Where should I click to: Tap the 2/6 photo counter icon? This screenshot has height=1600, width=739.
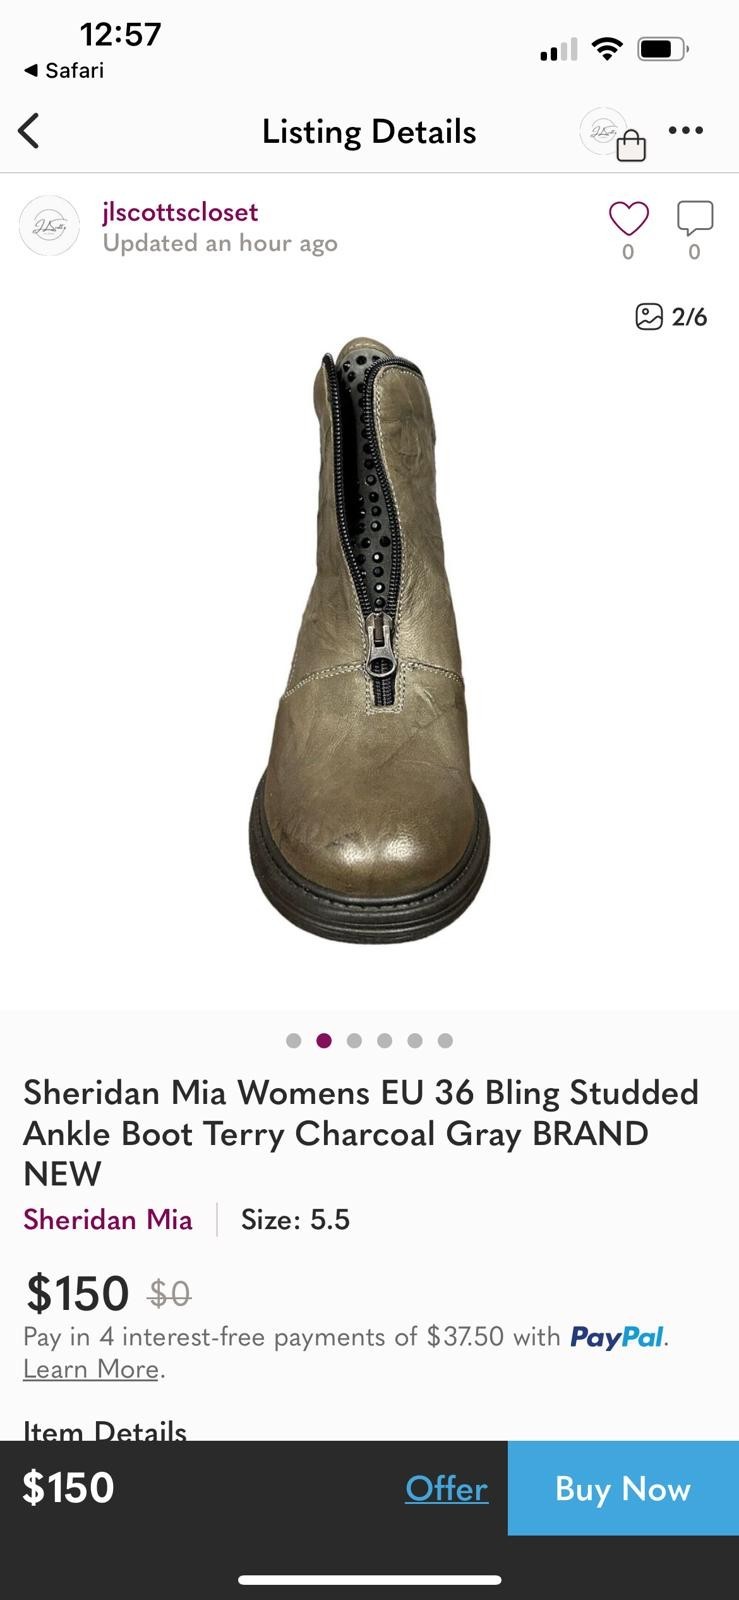[671, 317]
